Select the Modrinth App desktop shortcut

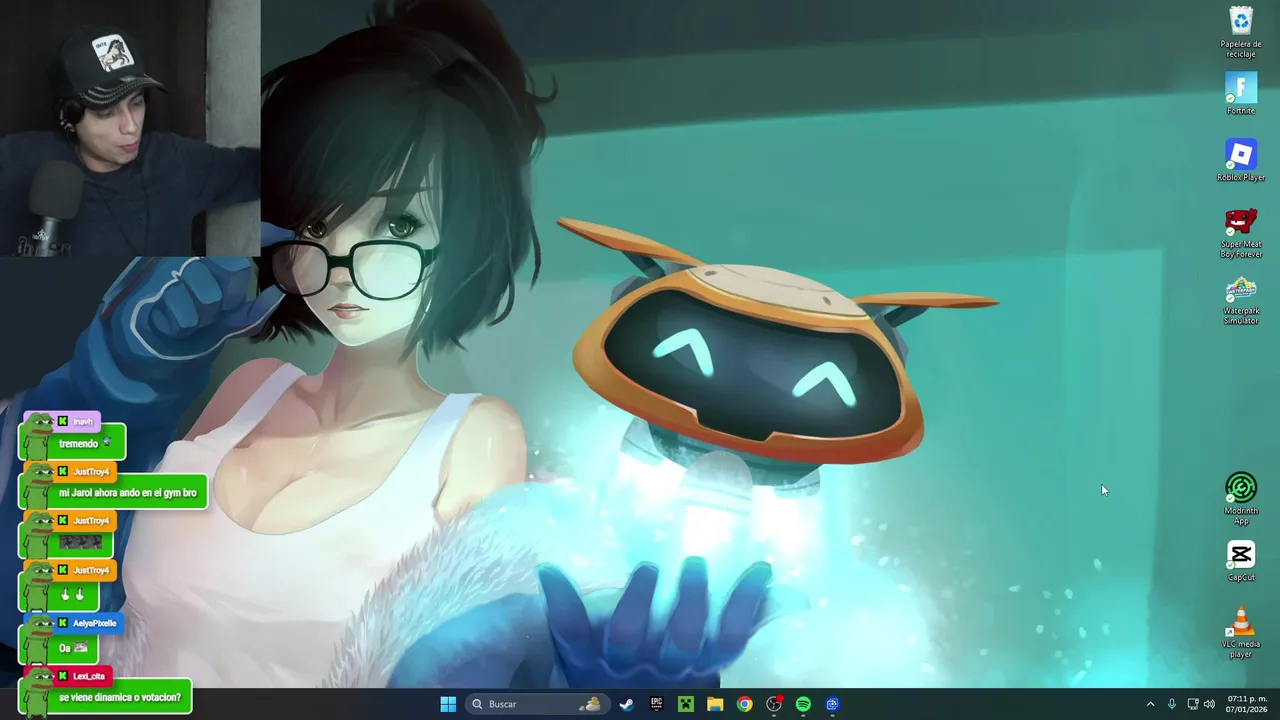[1241, 498]
